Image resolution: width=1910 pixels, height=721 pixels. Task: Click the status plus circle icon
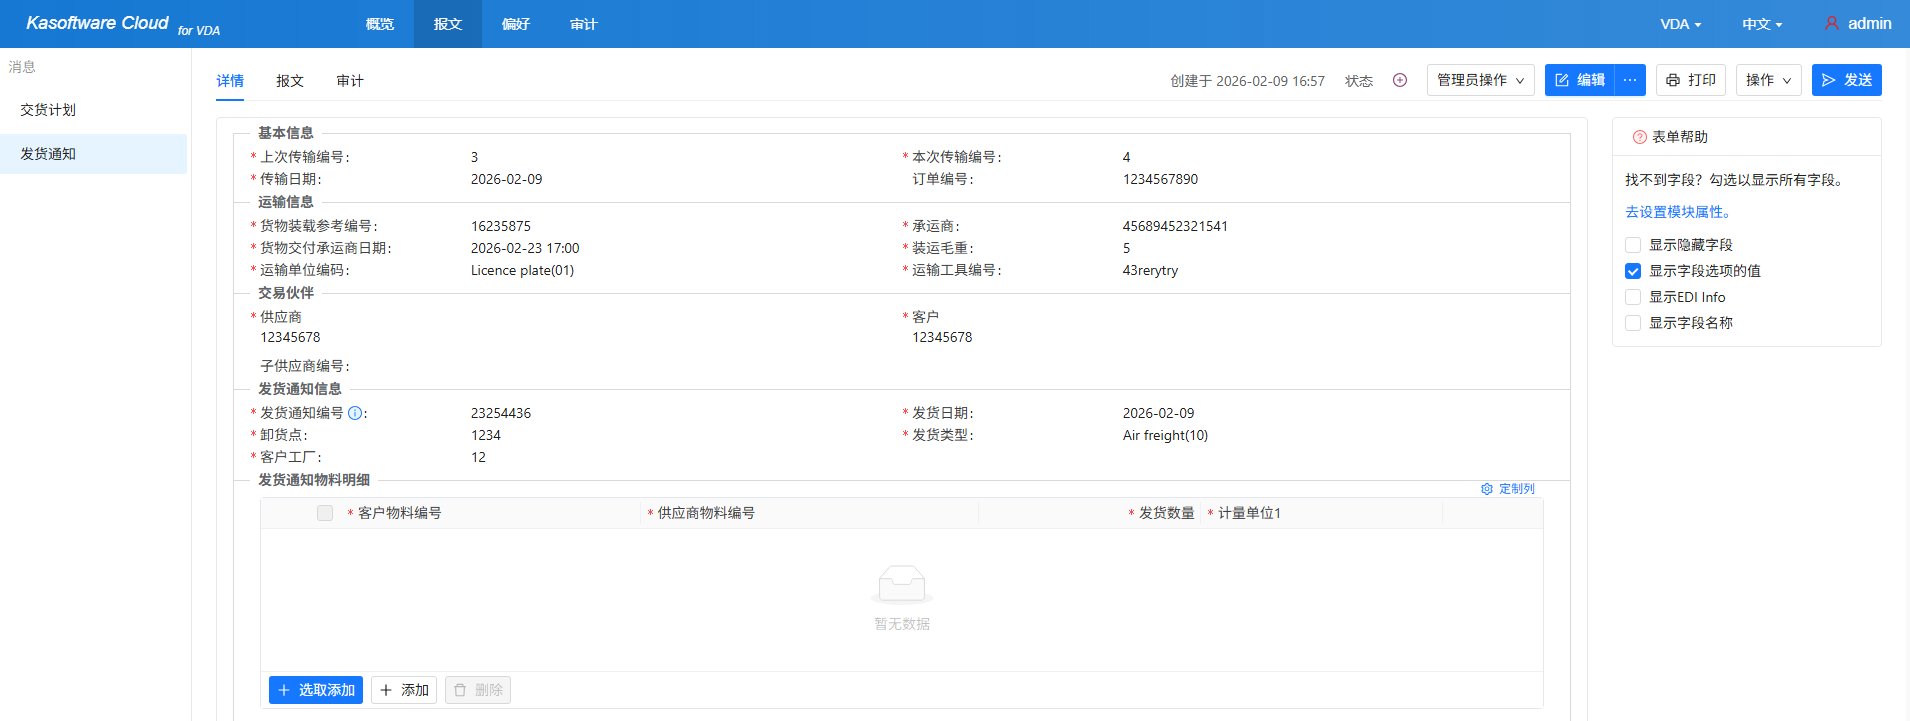click(x=1400, y=80)
